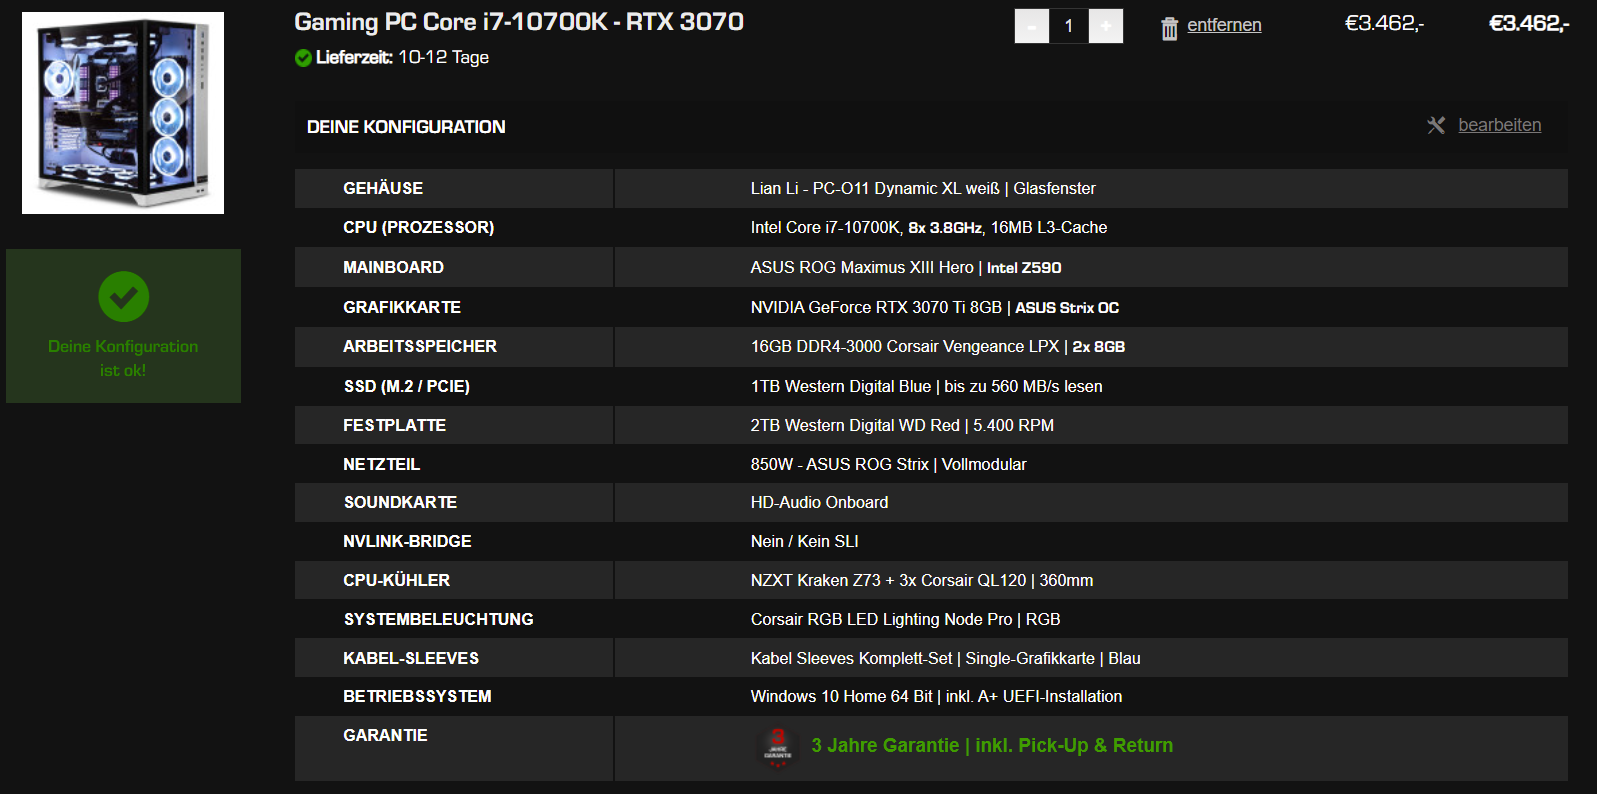This screenshot has height=794, width=1597.
Task: Select the 'Deine Konfiguration ist ok!' text
Action: tap(123, 358)
